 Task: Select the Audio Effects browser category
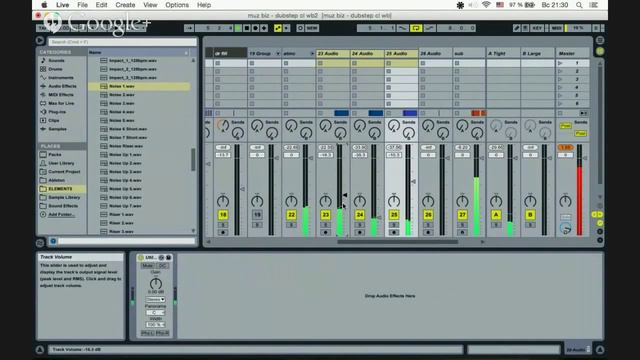click(x=62, y=86)
